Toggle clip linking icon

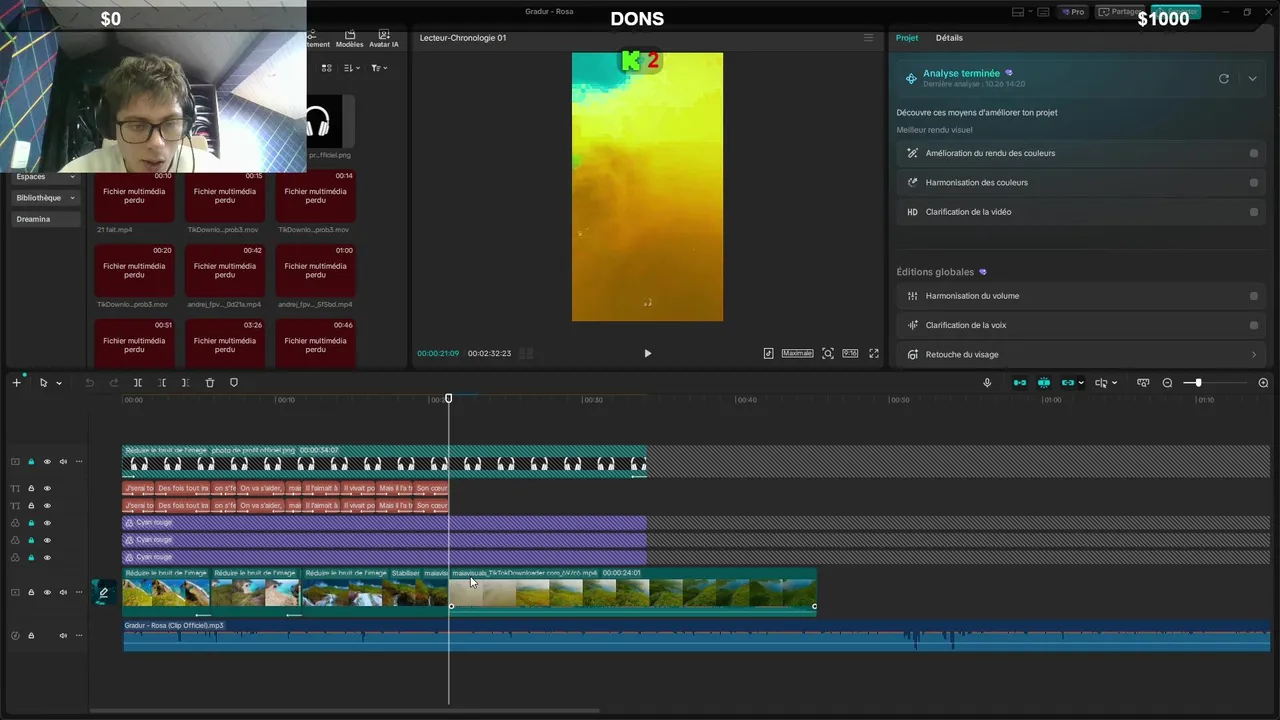[1068, 383]
